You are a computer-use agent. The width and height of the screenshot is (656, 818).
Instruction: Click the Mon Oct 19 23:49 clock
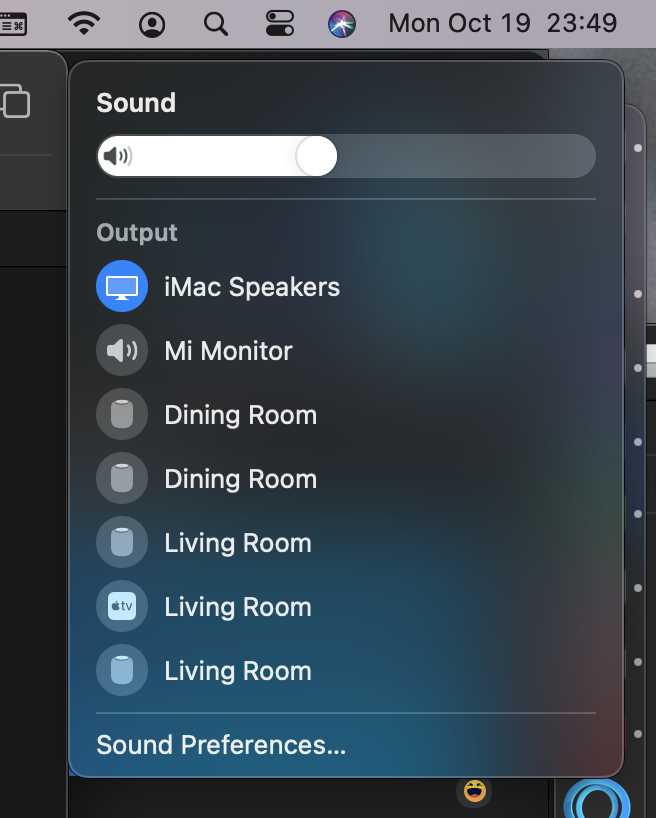(x=503, y=23)
